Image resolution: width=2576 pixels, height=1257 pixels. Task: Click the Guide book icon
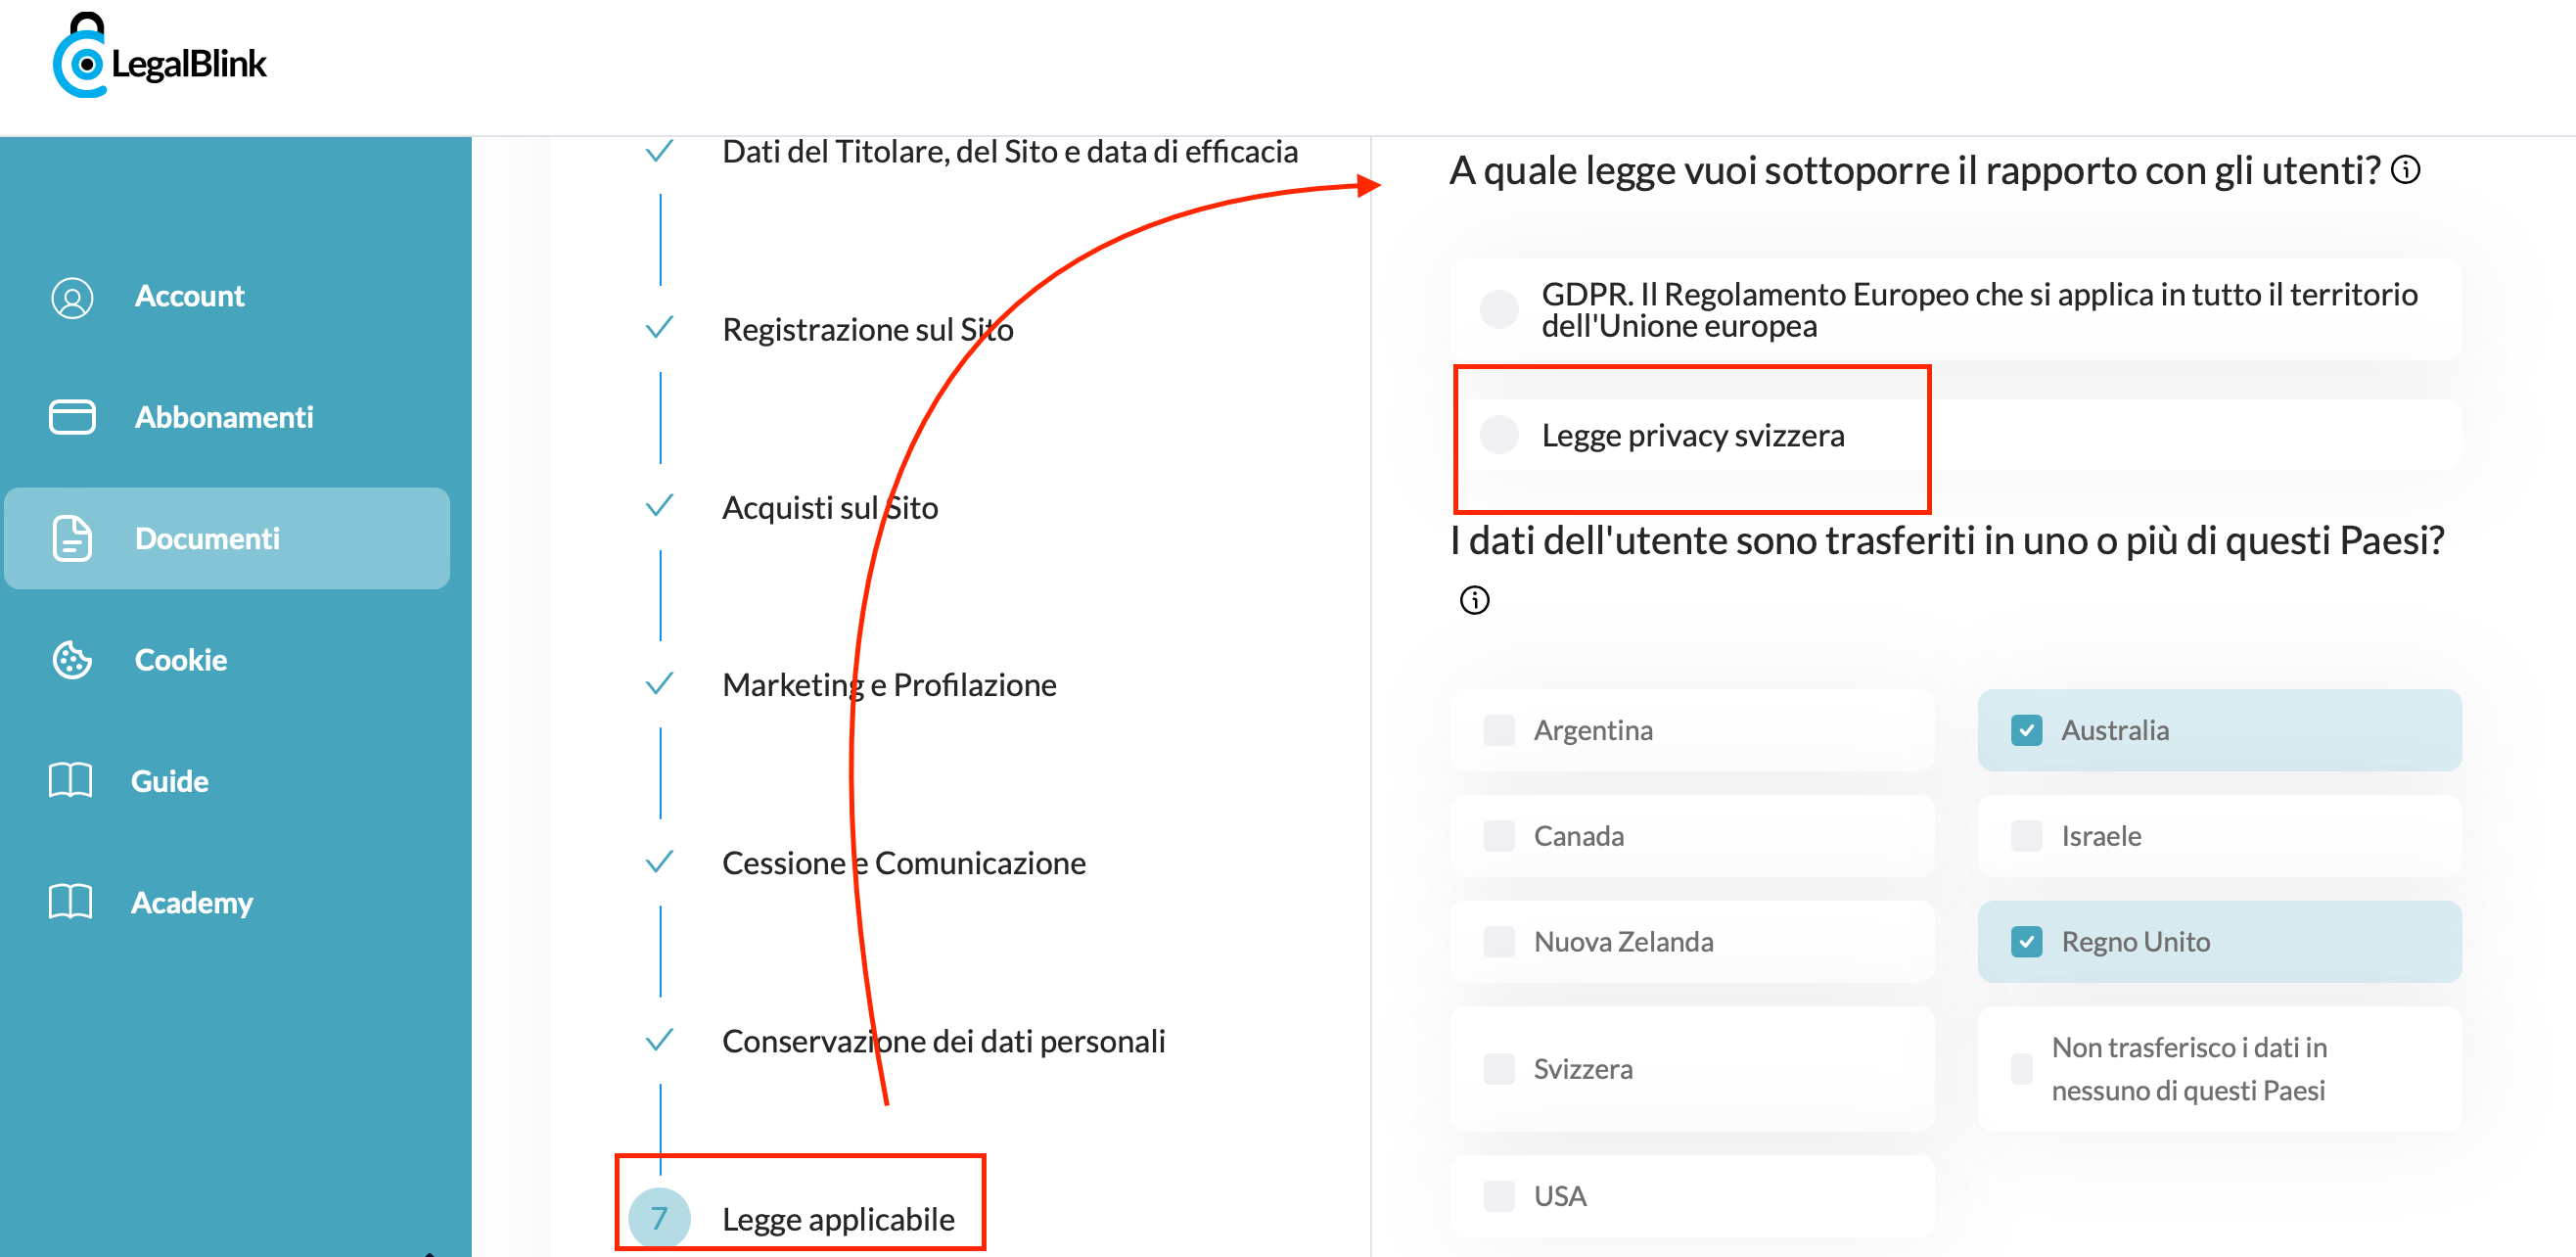tap(70, 781)
